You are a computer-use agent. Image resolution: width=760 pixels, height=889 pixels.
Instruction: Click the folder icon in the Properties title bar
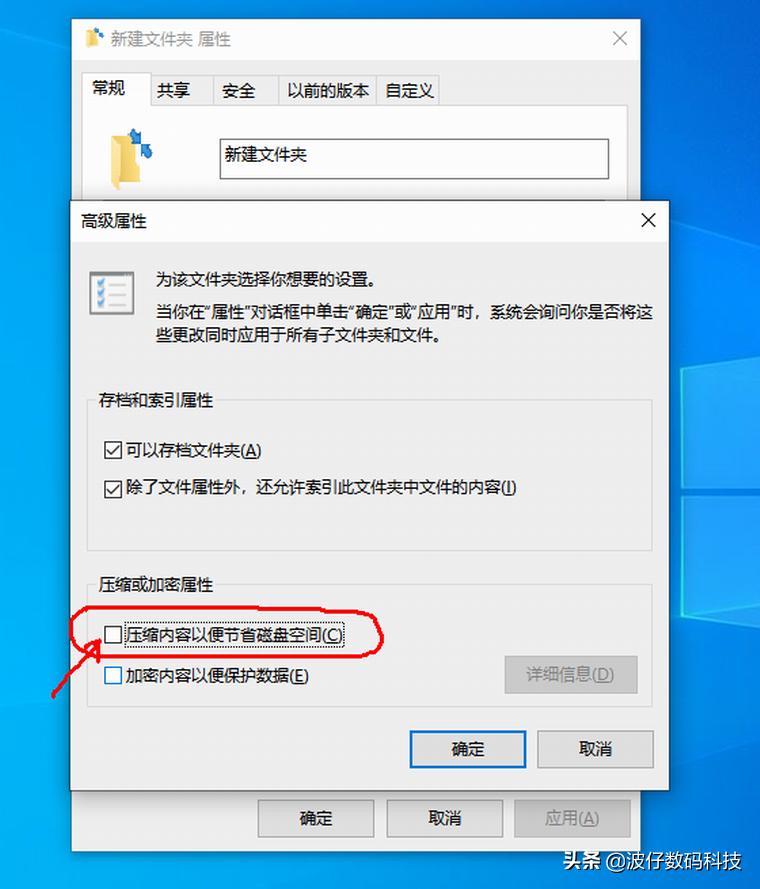[94, 38]
